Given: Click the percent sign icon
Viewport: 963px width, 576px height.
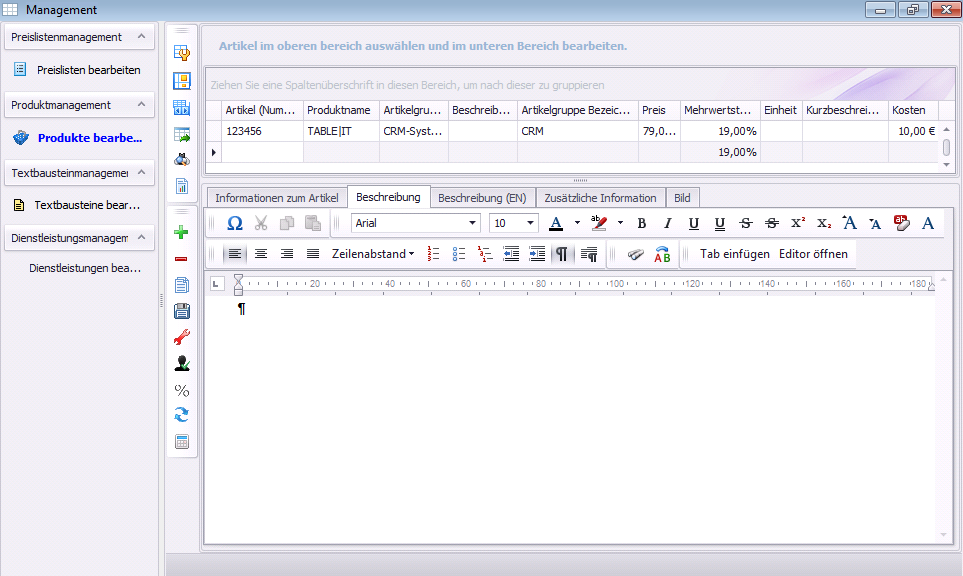Looking at the screenshot, I should [182, 390].
